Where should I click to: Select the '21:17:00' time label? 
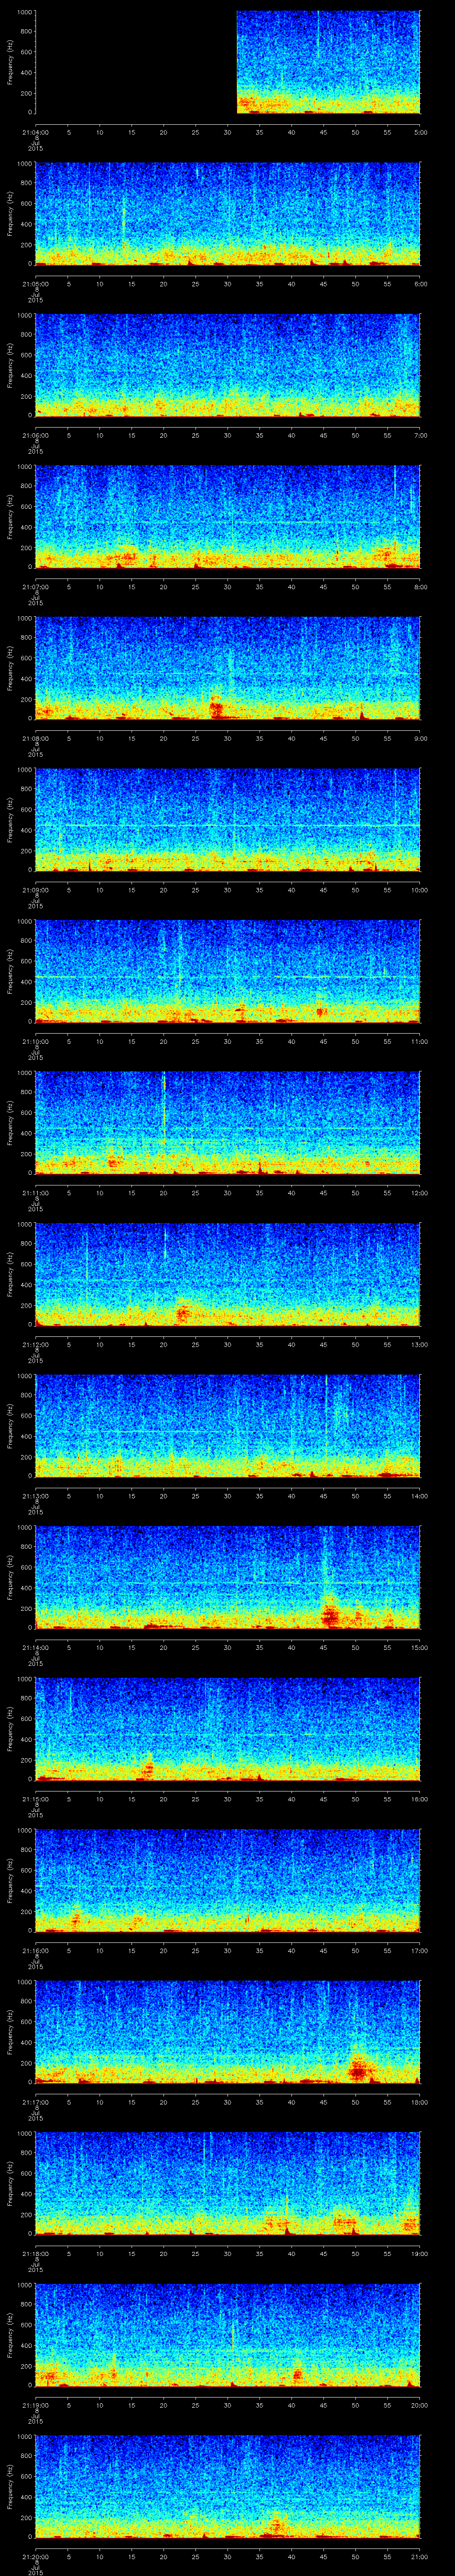pos(35,2101)
